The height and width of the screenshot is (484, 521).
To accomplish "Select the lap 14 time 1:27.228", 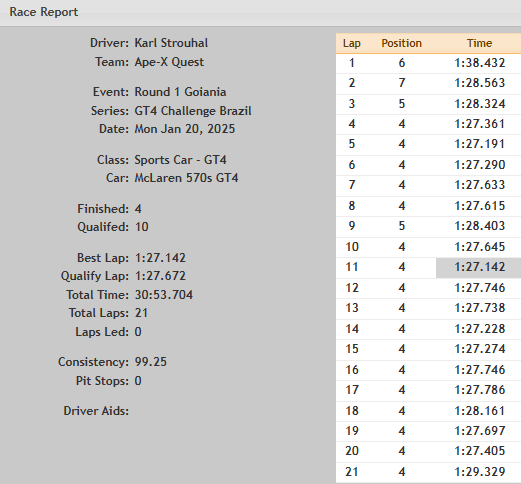I will (x=480, y=329).
